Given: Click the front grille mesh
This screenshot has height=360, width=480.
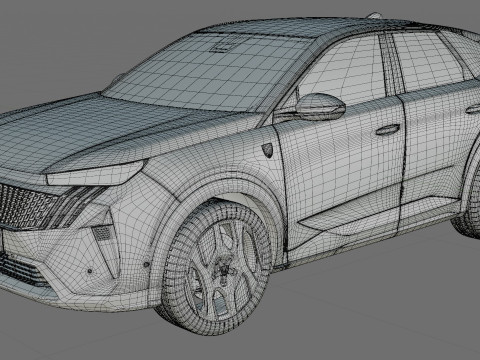Looking at the screenshot, I should pos(25,207).
